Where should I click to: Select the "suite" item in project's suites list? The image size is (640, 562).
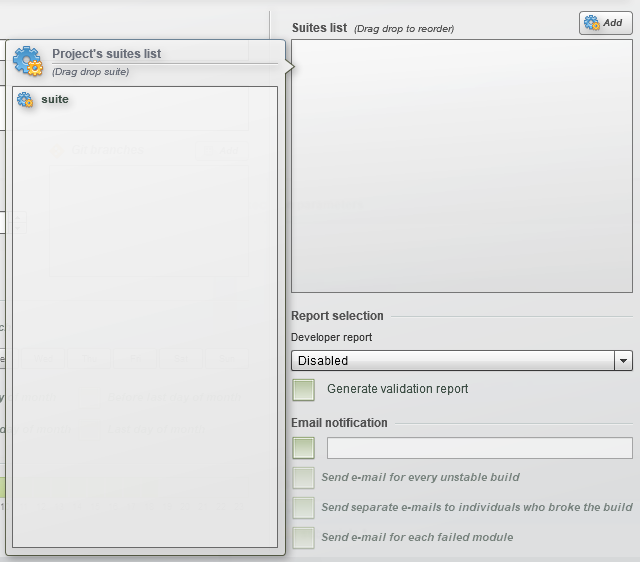55,99
